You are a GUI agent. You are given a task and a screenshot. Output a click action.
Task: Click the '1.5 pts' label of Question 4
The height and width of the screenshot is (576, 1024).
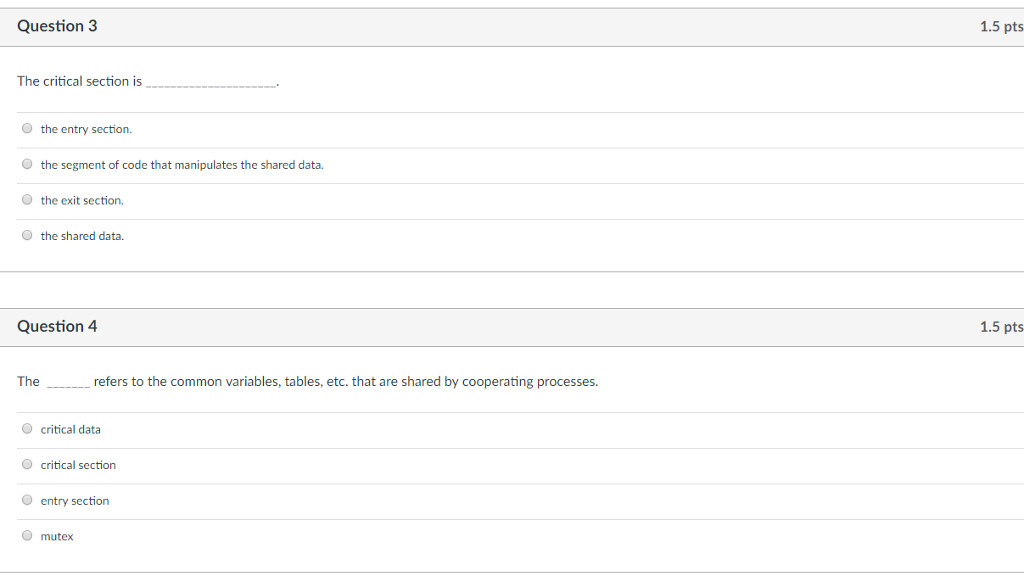click(1001, 327)
